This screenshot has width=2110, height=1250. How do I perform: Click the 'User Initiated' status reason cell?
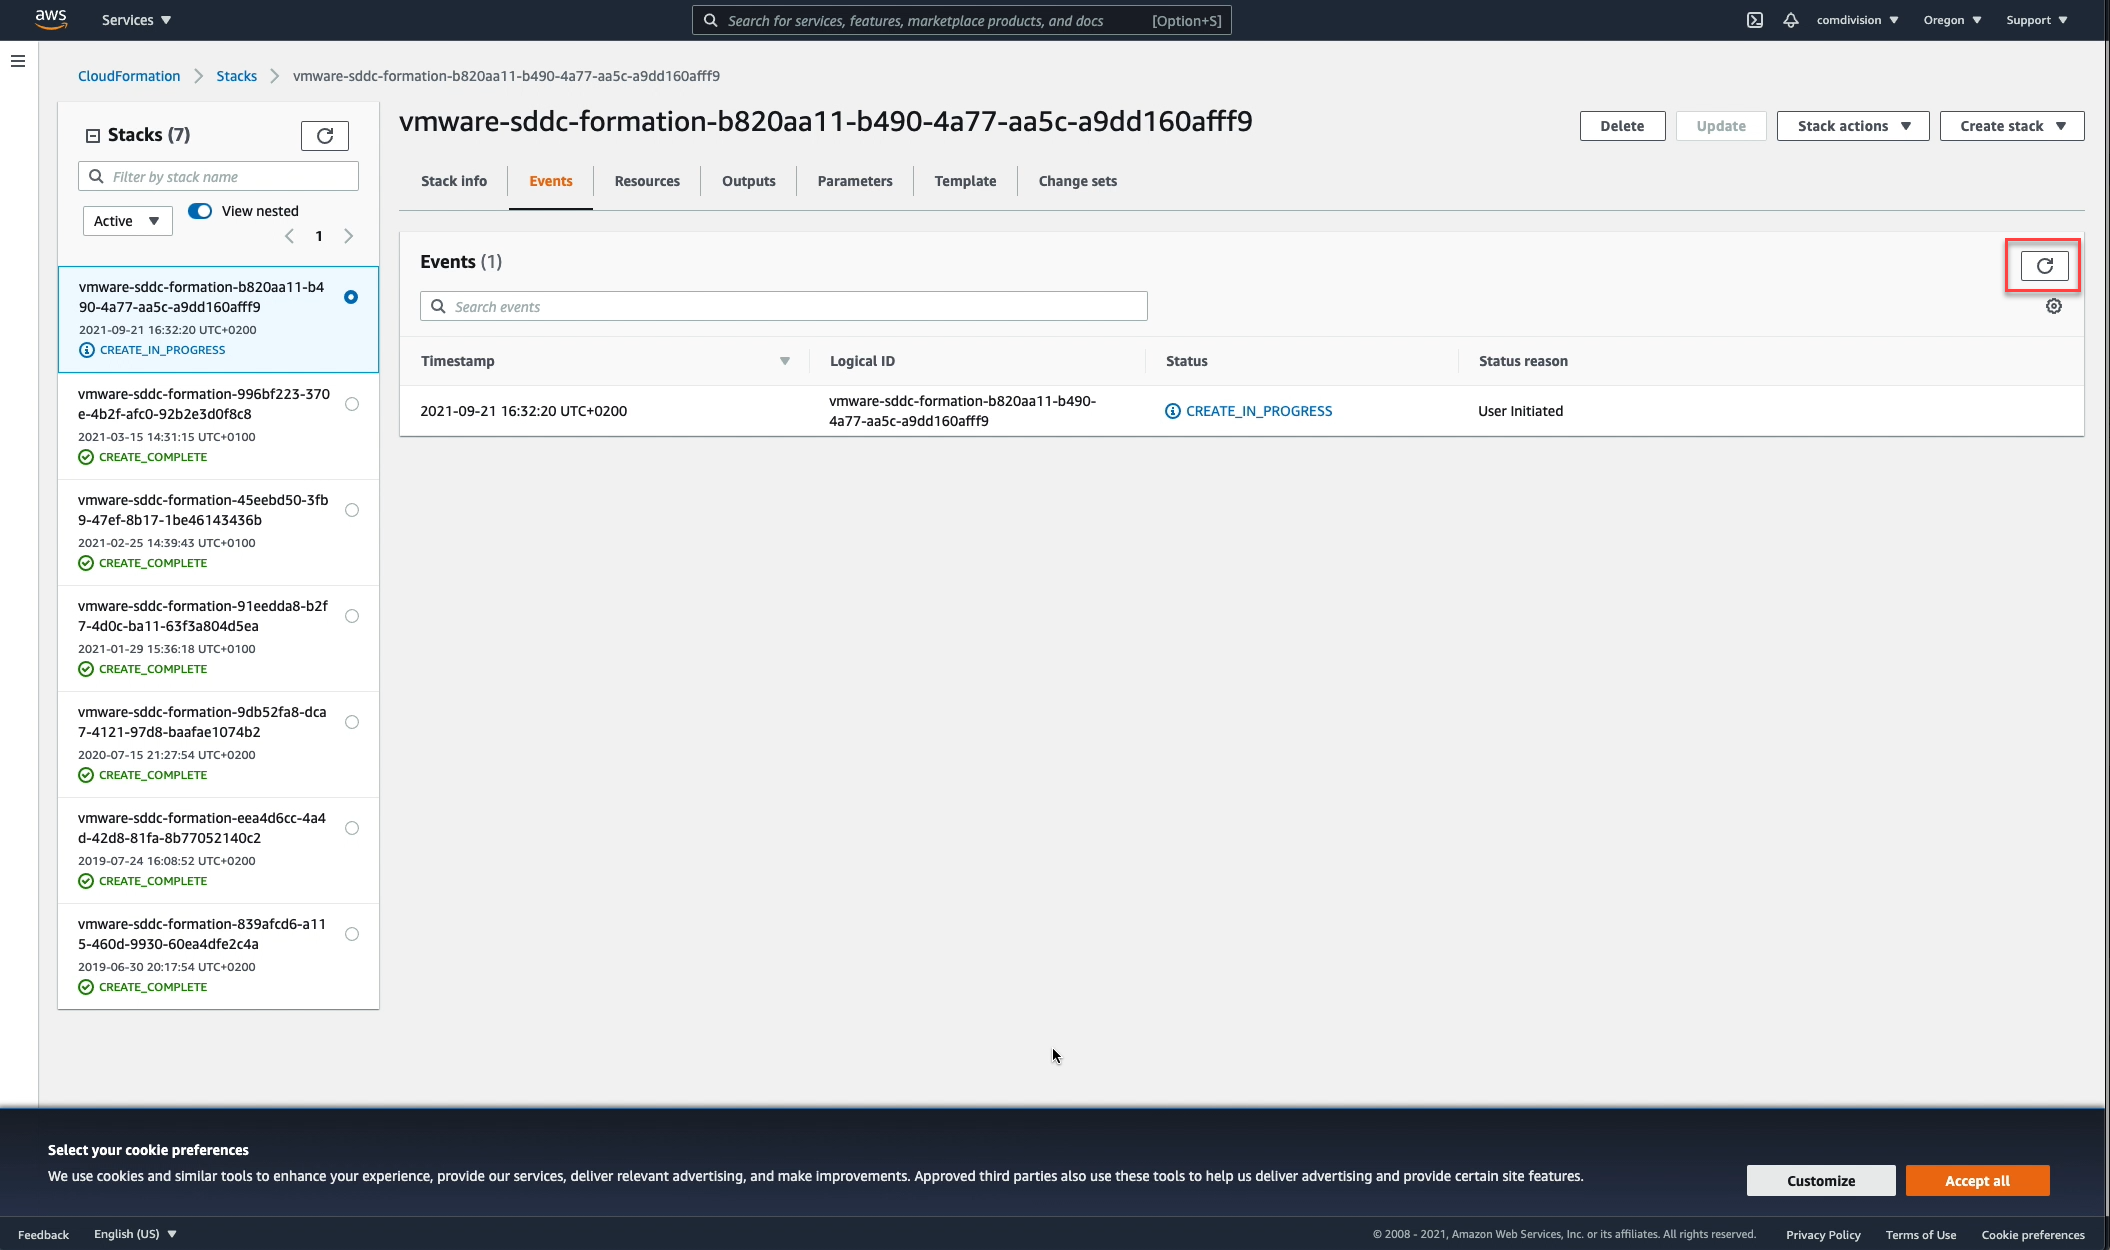coord(1520,411)
